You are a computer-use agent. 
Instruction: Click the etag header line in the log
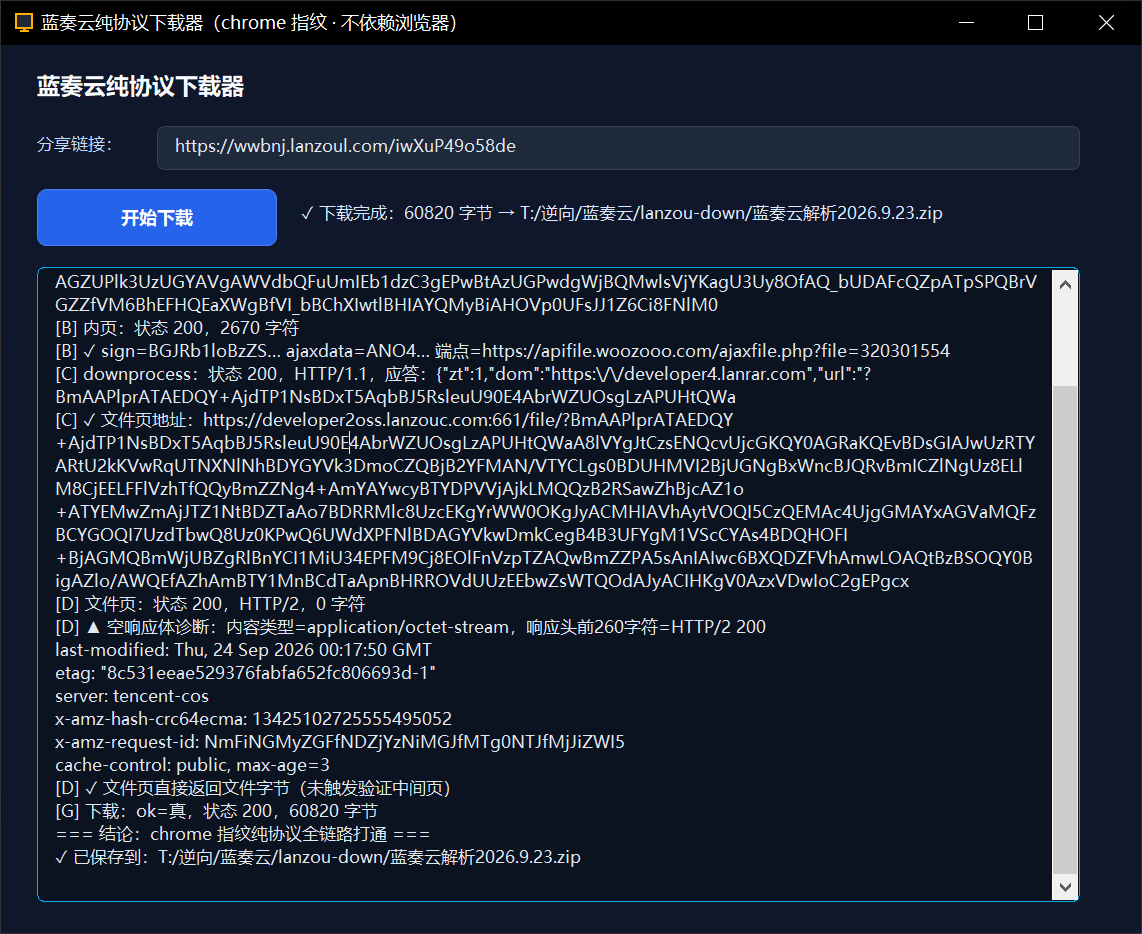245,673
